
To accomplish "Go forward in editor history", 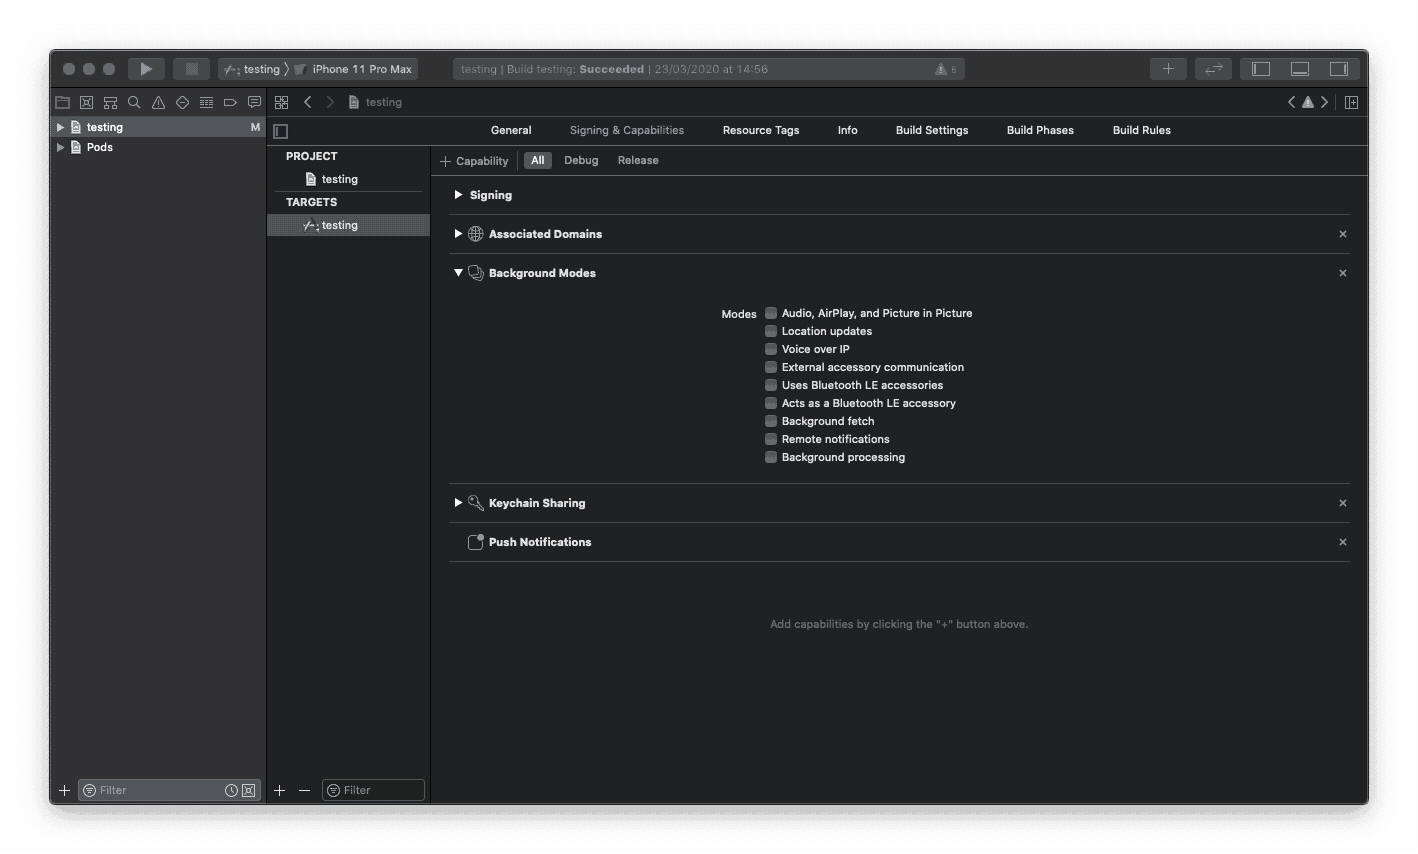I will (330, 102).
